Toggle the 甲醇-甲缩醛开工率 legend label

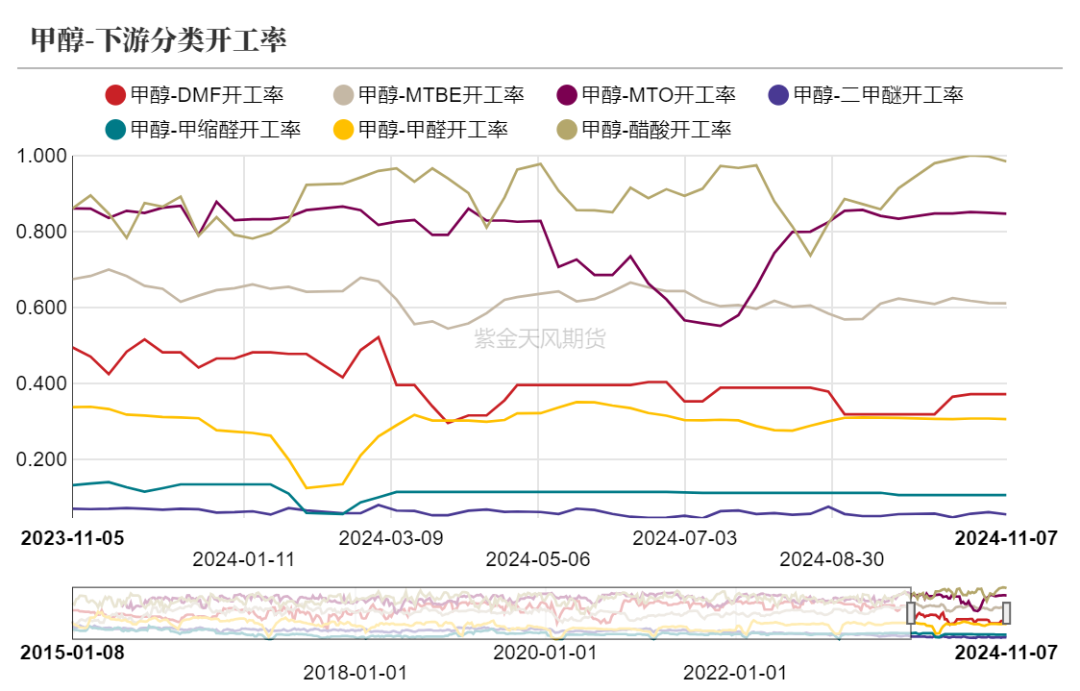215,129
